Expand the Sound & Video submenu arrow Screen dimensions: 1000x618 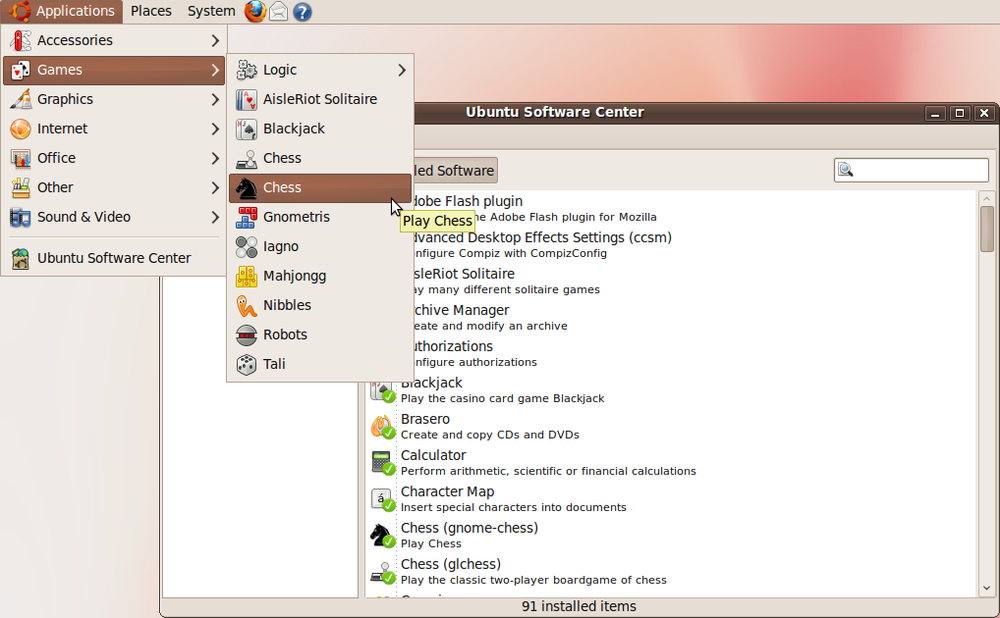[x=215, y=217]
